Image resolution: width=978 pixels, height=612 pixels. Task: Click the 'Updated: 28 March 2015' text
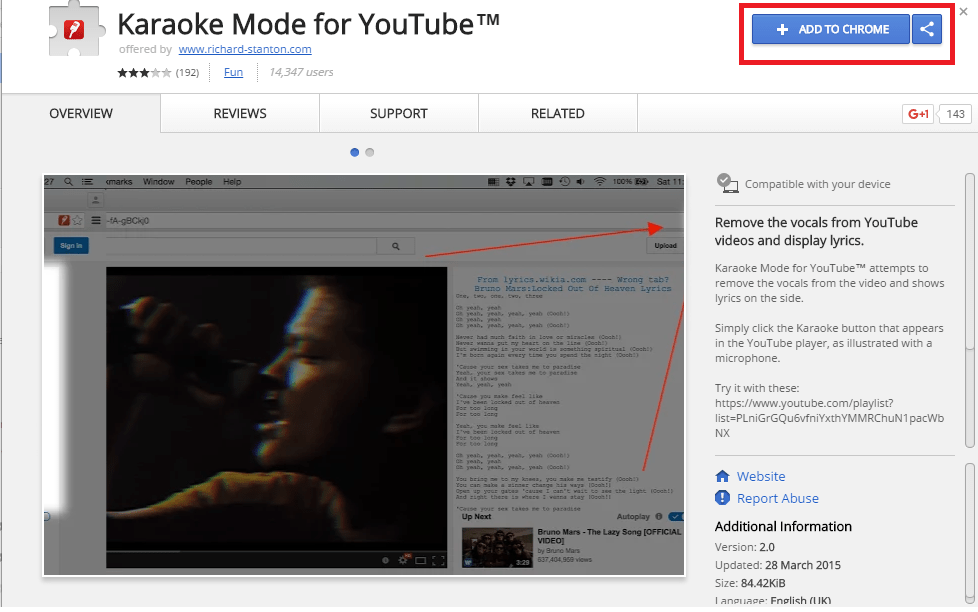[778, 565]
